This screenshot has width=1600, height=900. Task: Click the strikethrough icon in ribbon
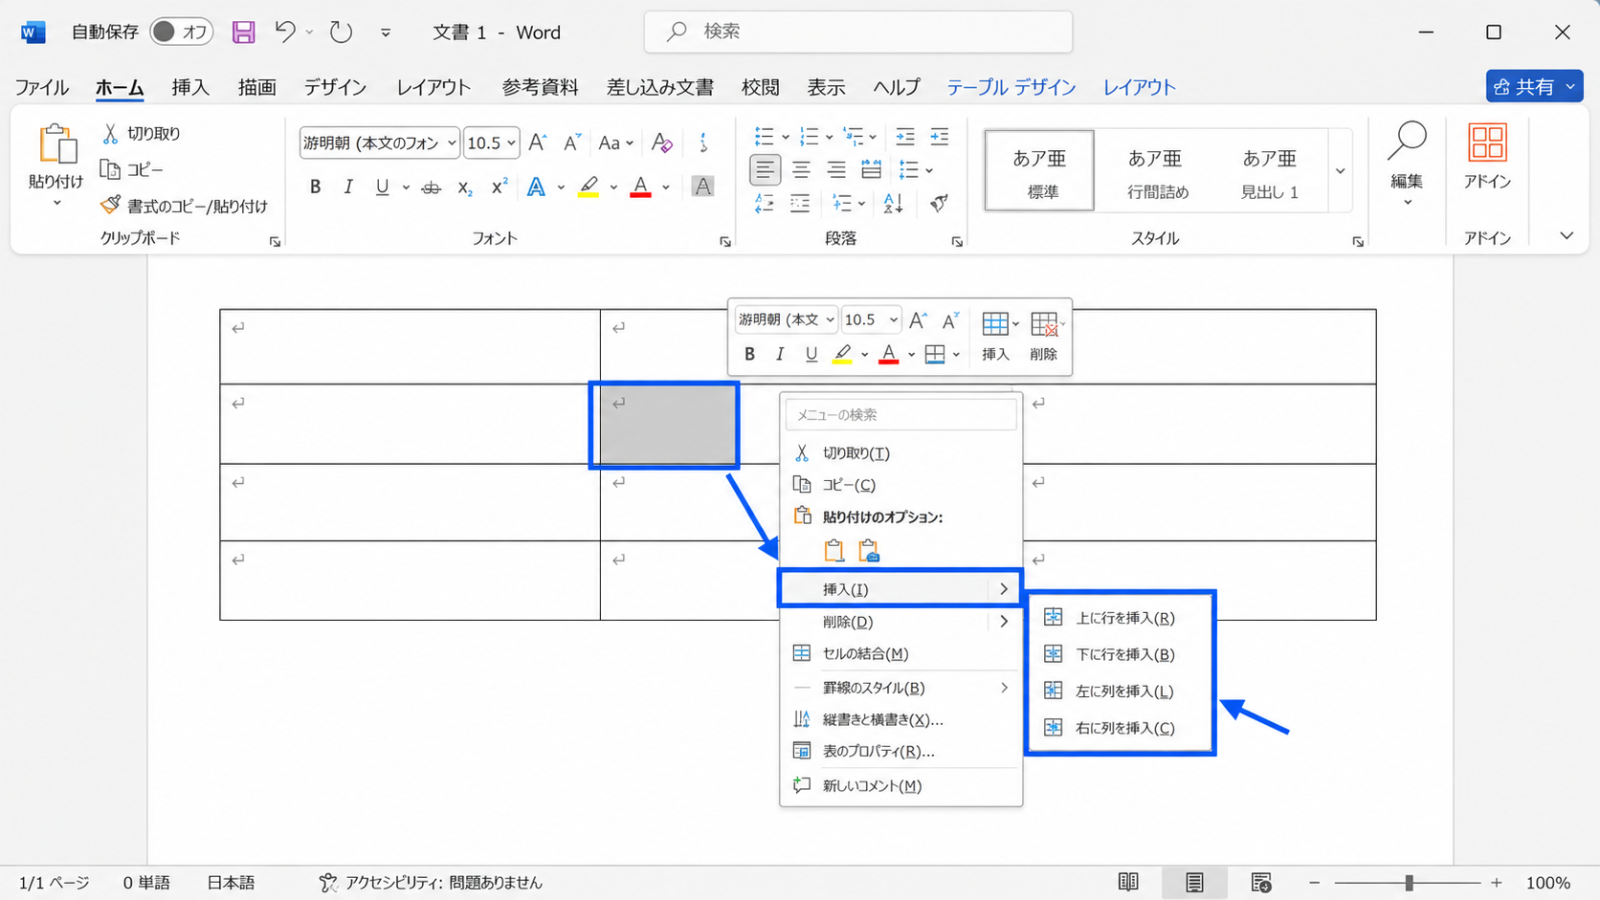point(431,187)
